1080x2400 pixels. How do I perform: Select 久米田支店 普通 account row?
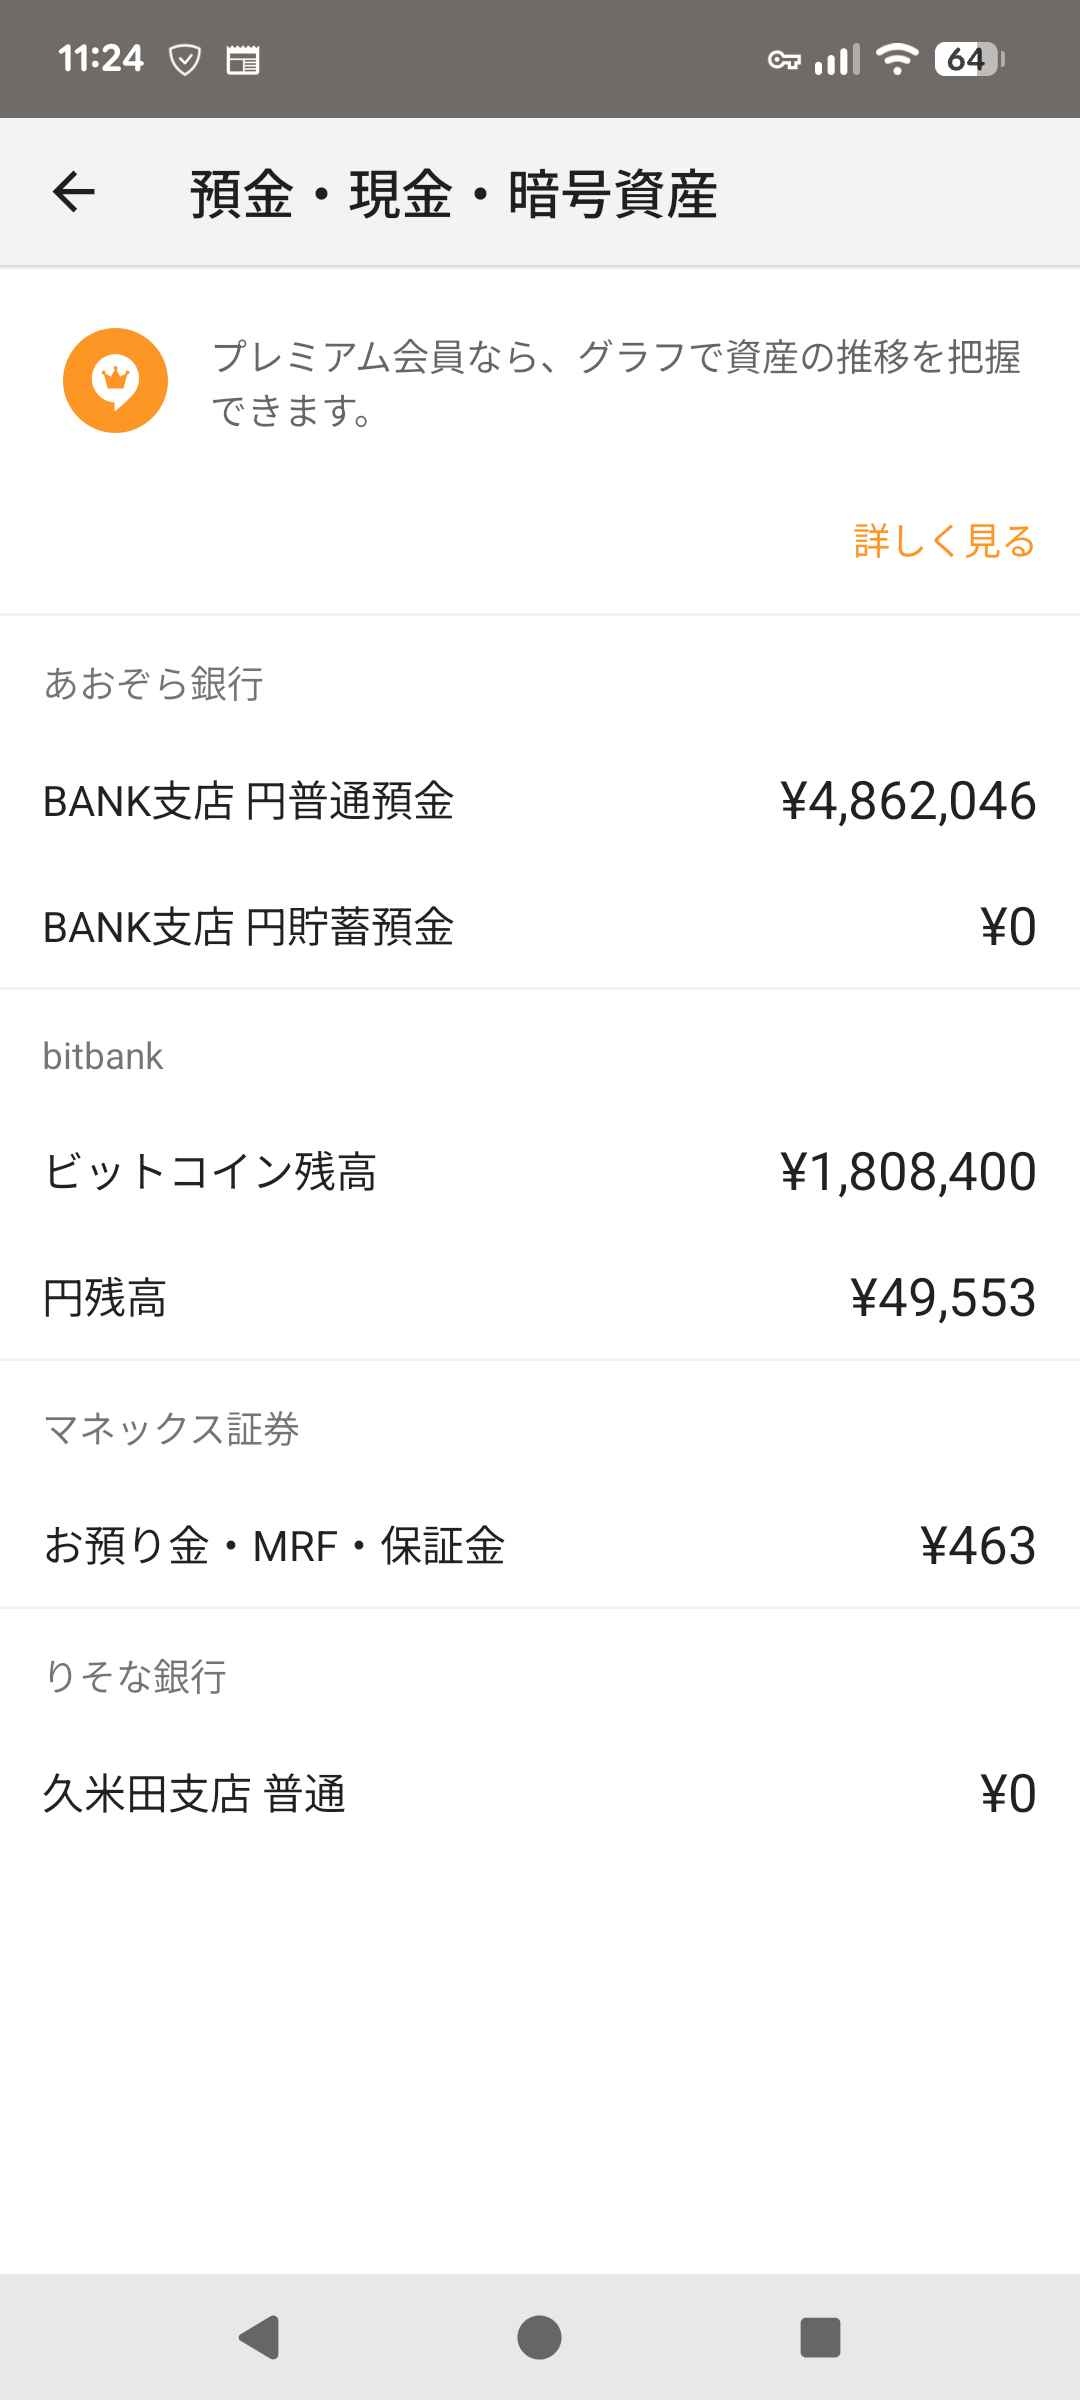(x=540, y=1794)
